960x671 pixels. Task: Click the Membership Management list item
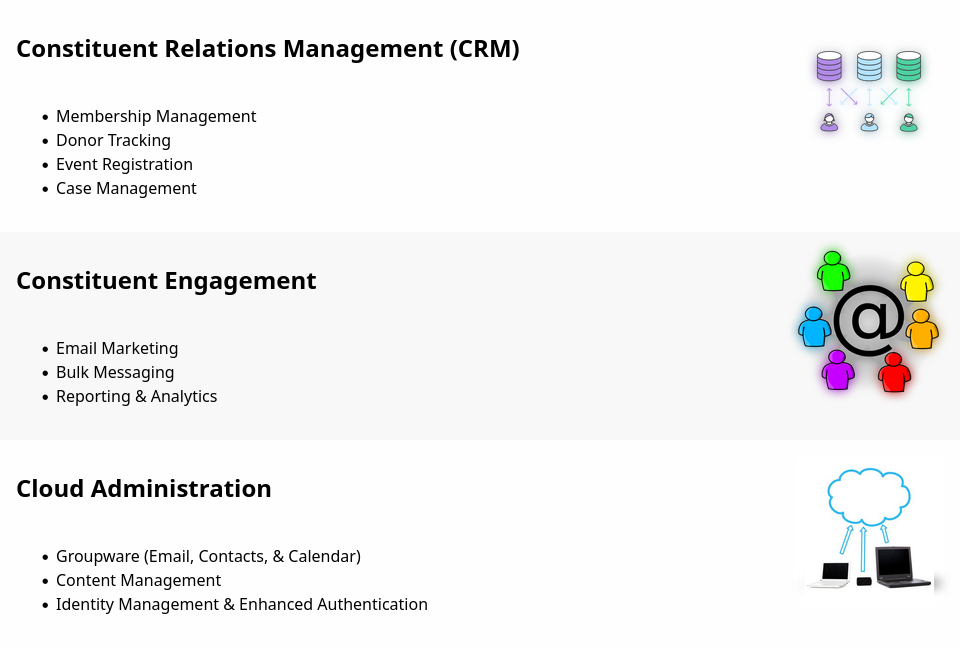point(156,116)
